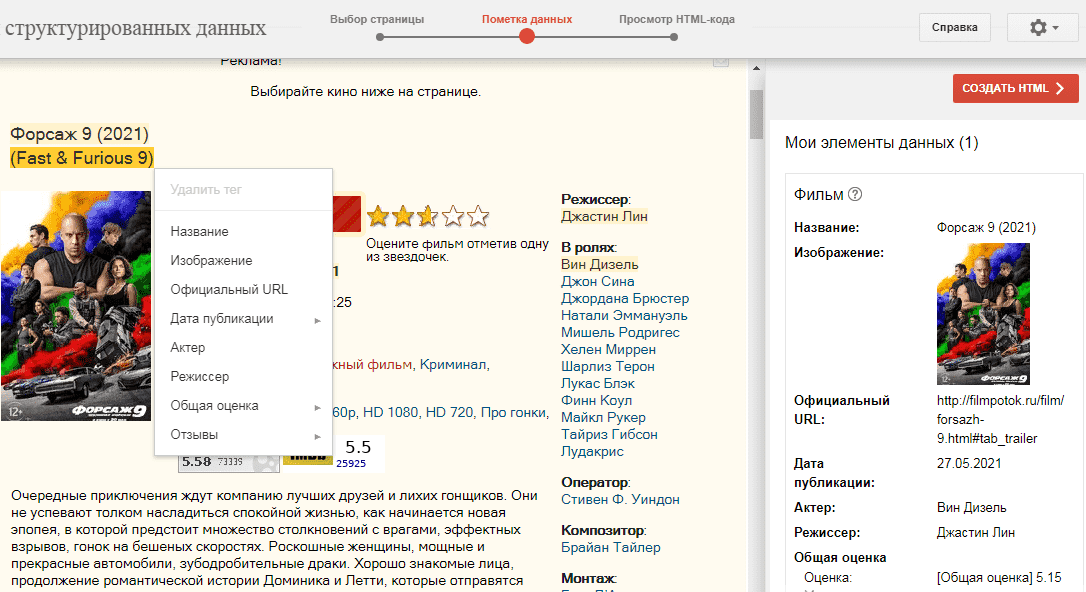Open the Лудакрис actor link
Image resolution: width=1086 pixels, height=592 pixels.
tap(592, 451)
